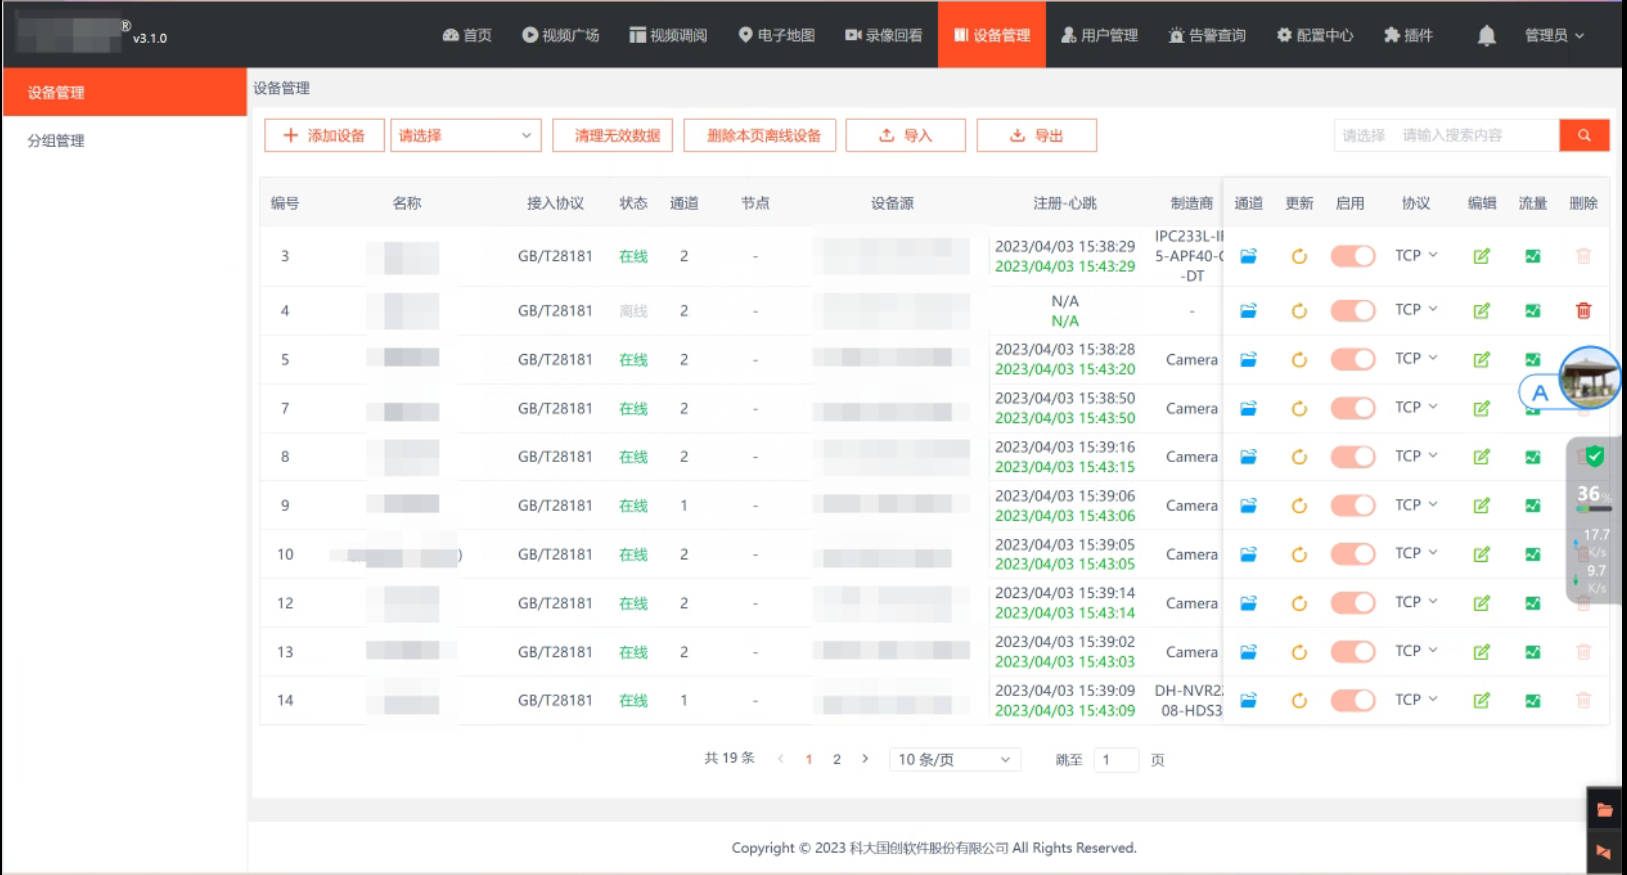
Task: Disable device number 5 with its switch
Action: [x=1352, y=360]
